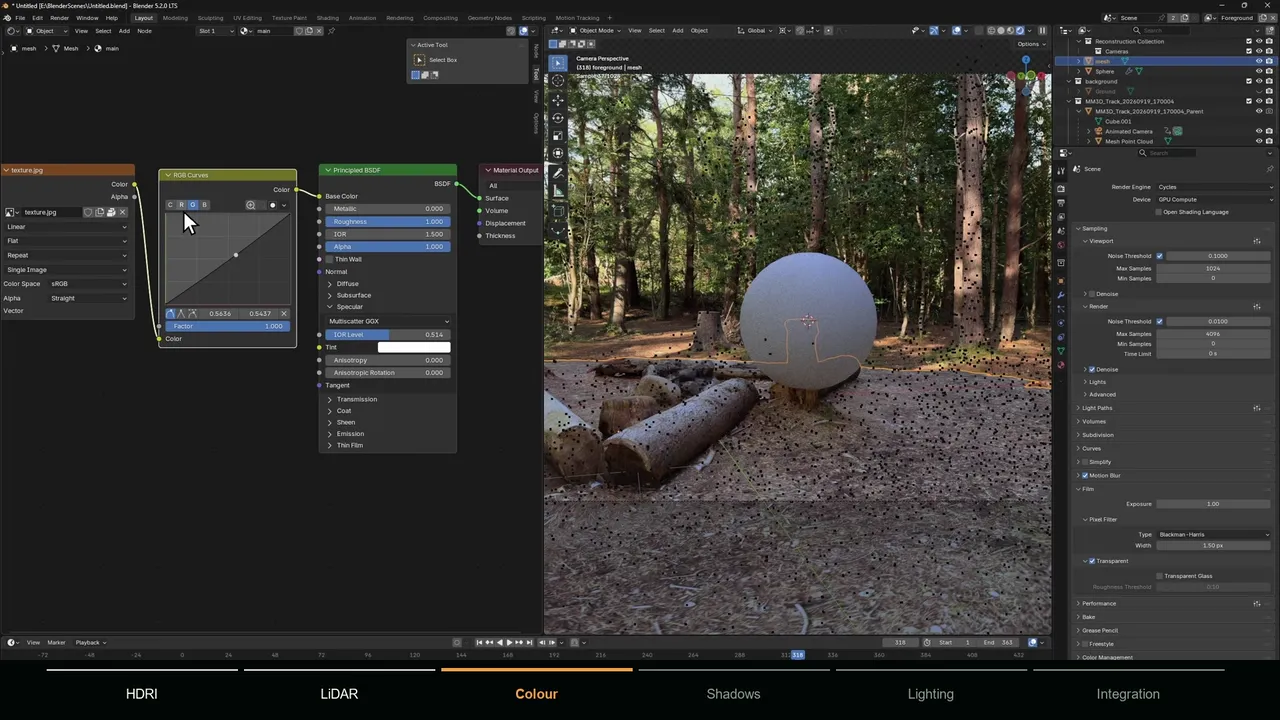The height and width of the screenshot is (720, 1280).
Task: Open the File menu
Action: click(20, 18)
